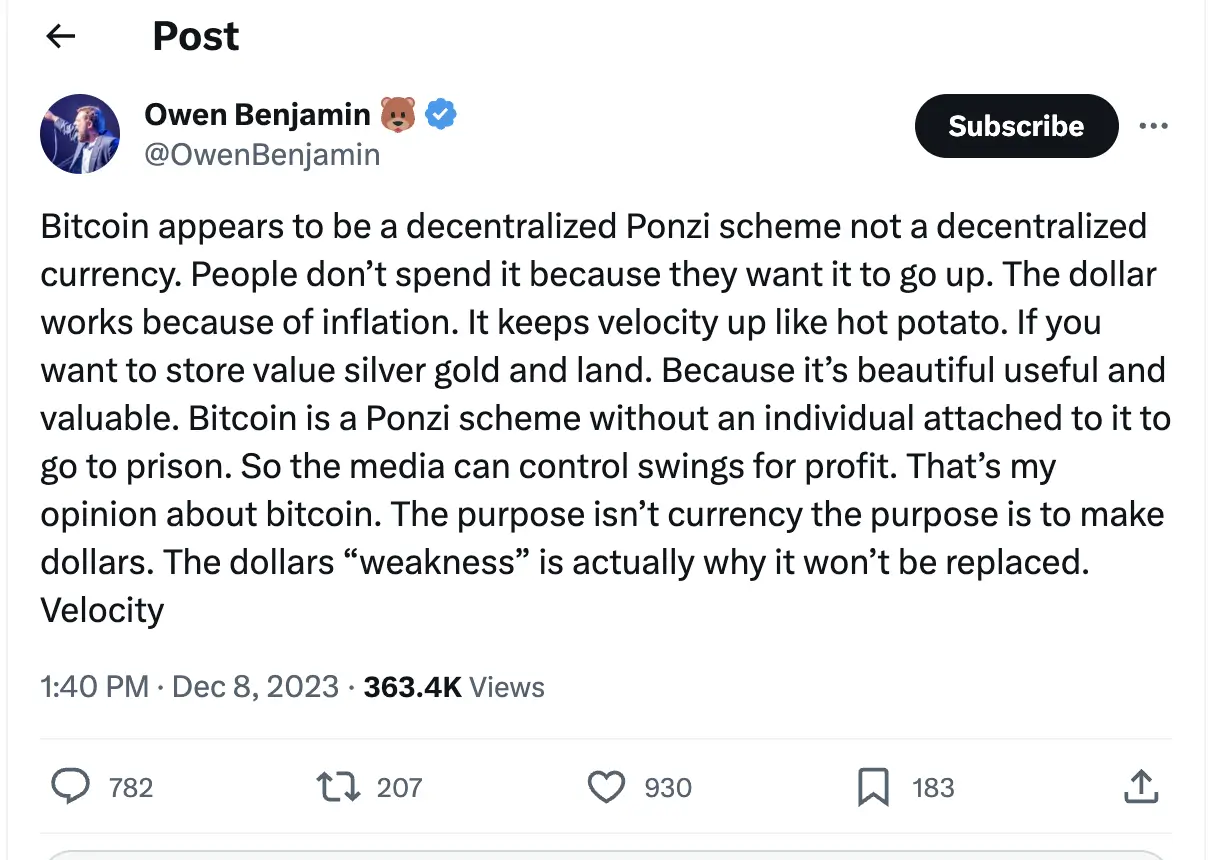Click the 782 replies count
The height and width of the screenshot is (860, 1230).
click(x=131, y=788)
